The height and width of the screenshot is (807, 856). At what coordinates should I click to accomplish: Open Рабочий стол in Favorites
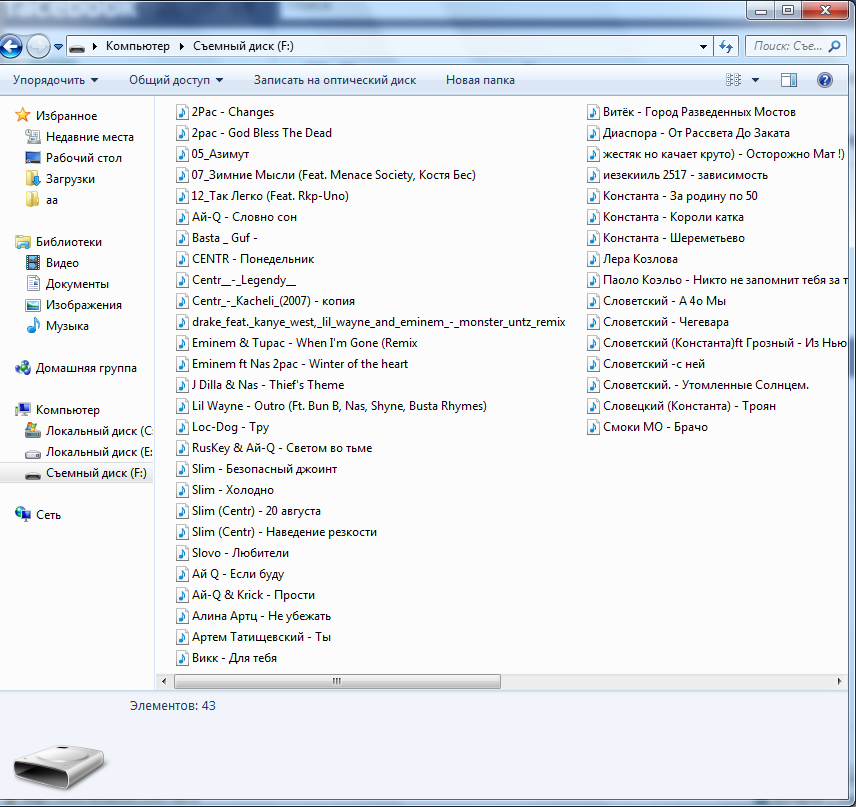tap(84, 158)
